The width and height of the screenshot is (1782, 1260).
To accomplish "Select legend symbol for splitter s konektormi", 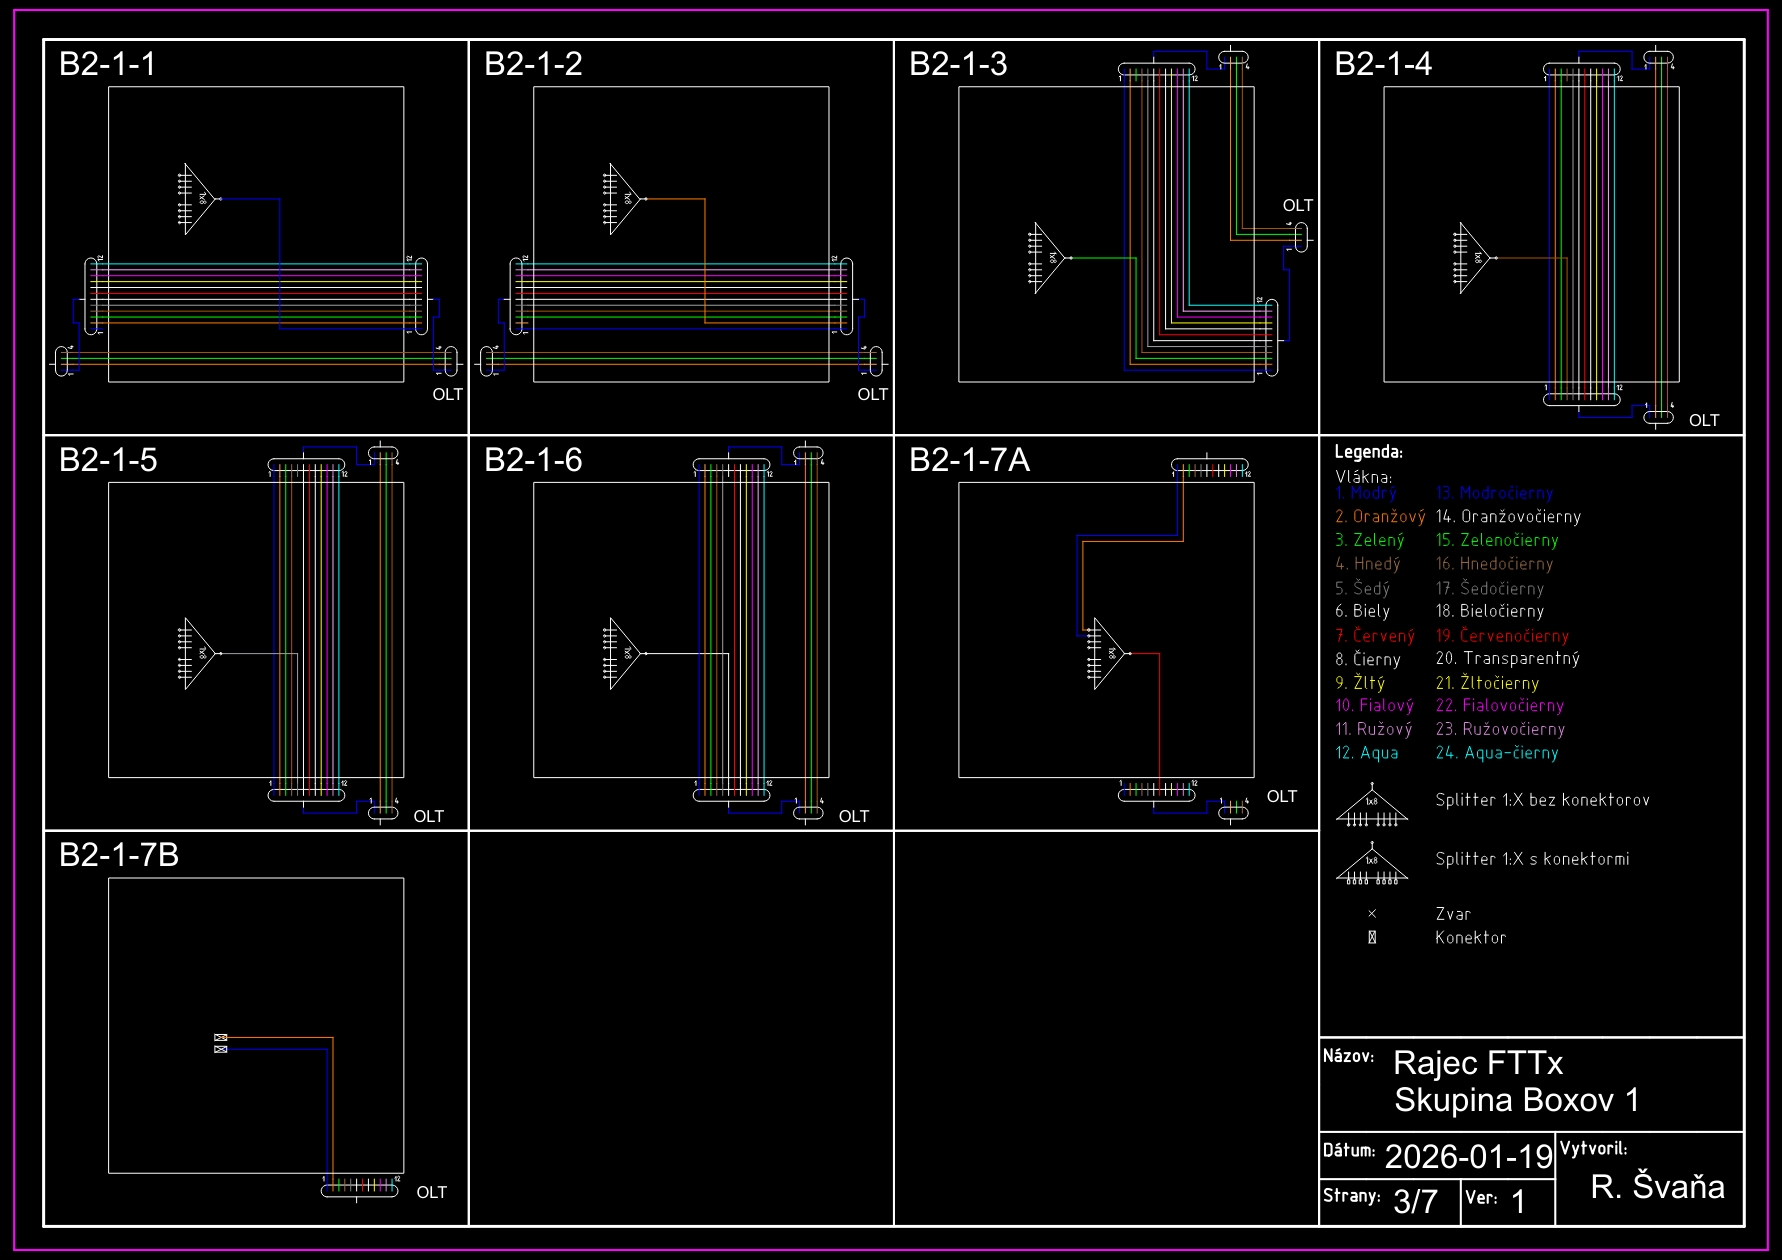I will [x=1371, y=865].
